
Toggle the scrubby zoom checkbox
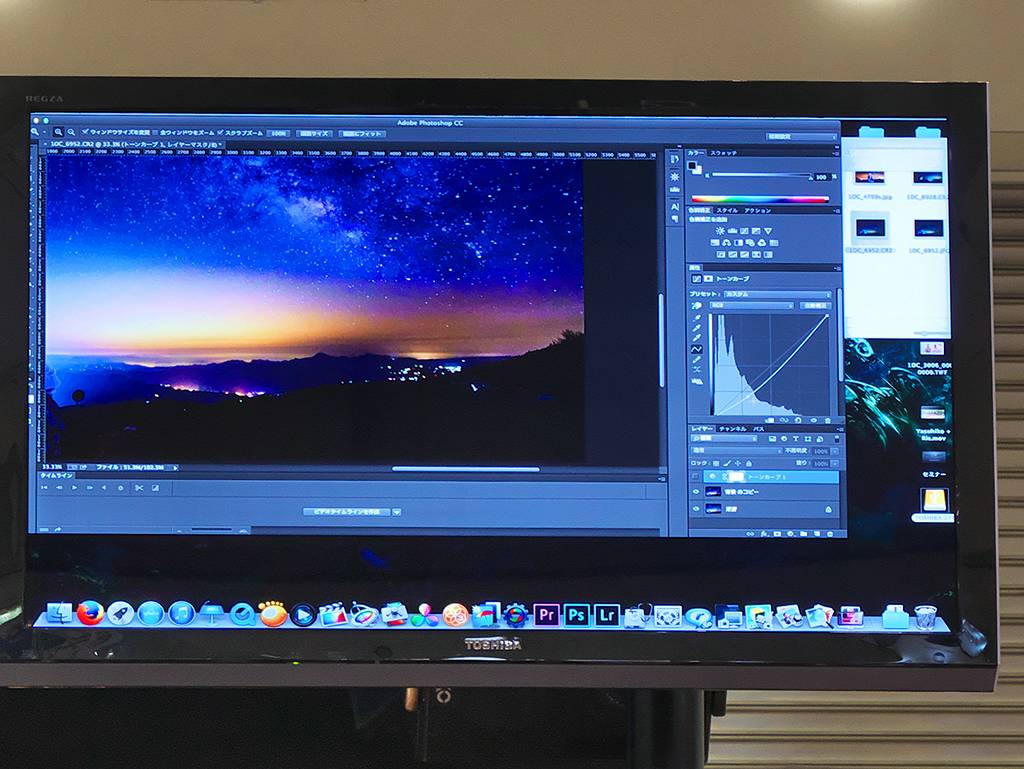tap(221, 133)
